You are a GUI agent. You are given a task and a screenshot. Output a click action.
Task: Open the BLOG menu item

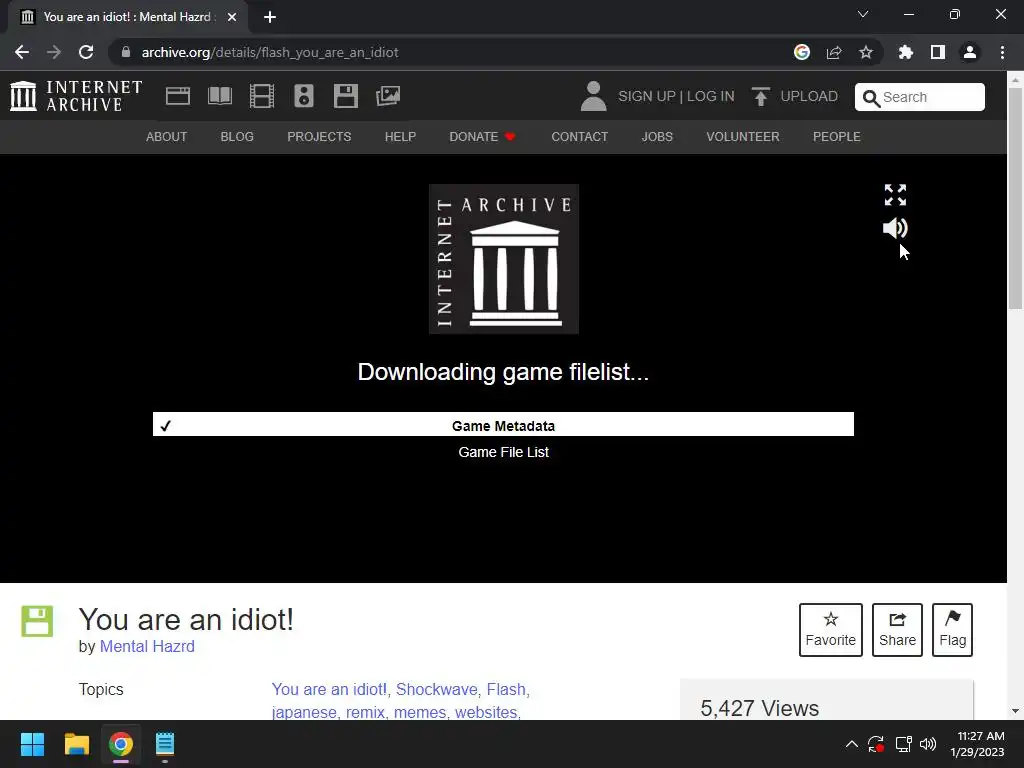(237, 136)
